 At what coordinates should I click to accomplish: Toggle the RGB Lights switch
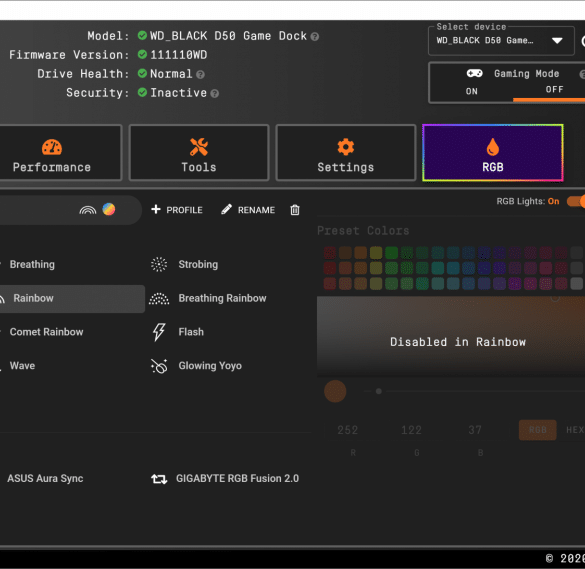click(x=576, y=201)
